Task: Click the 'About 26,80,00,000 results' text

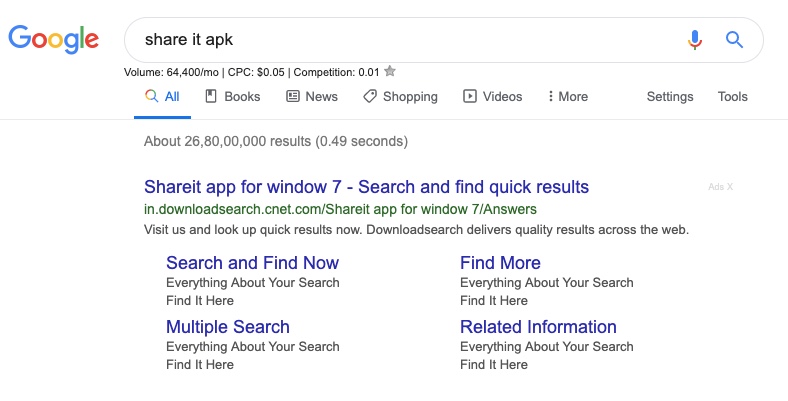Action: point(276,142)
